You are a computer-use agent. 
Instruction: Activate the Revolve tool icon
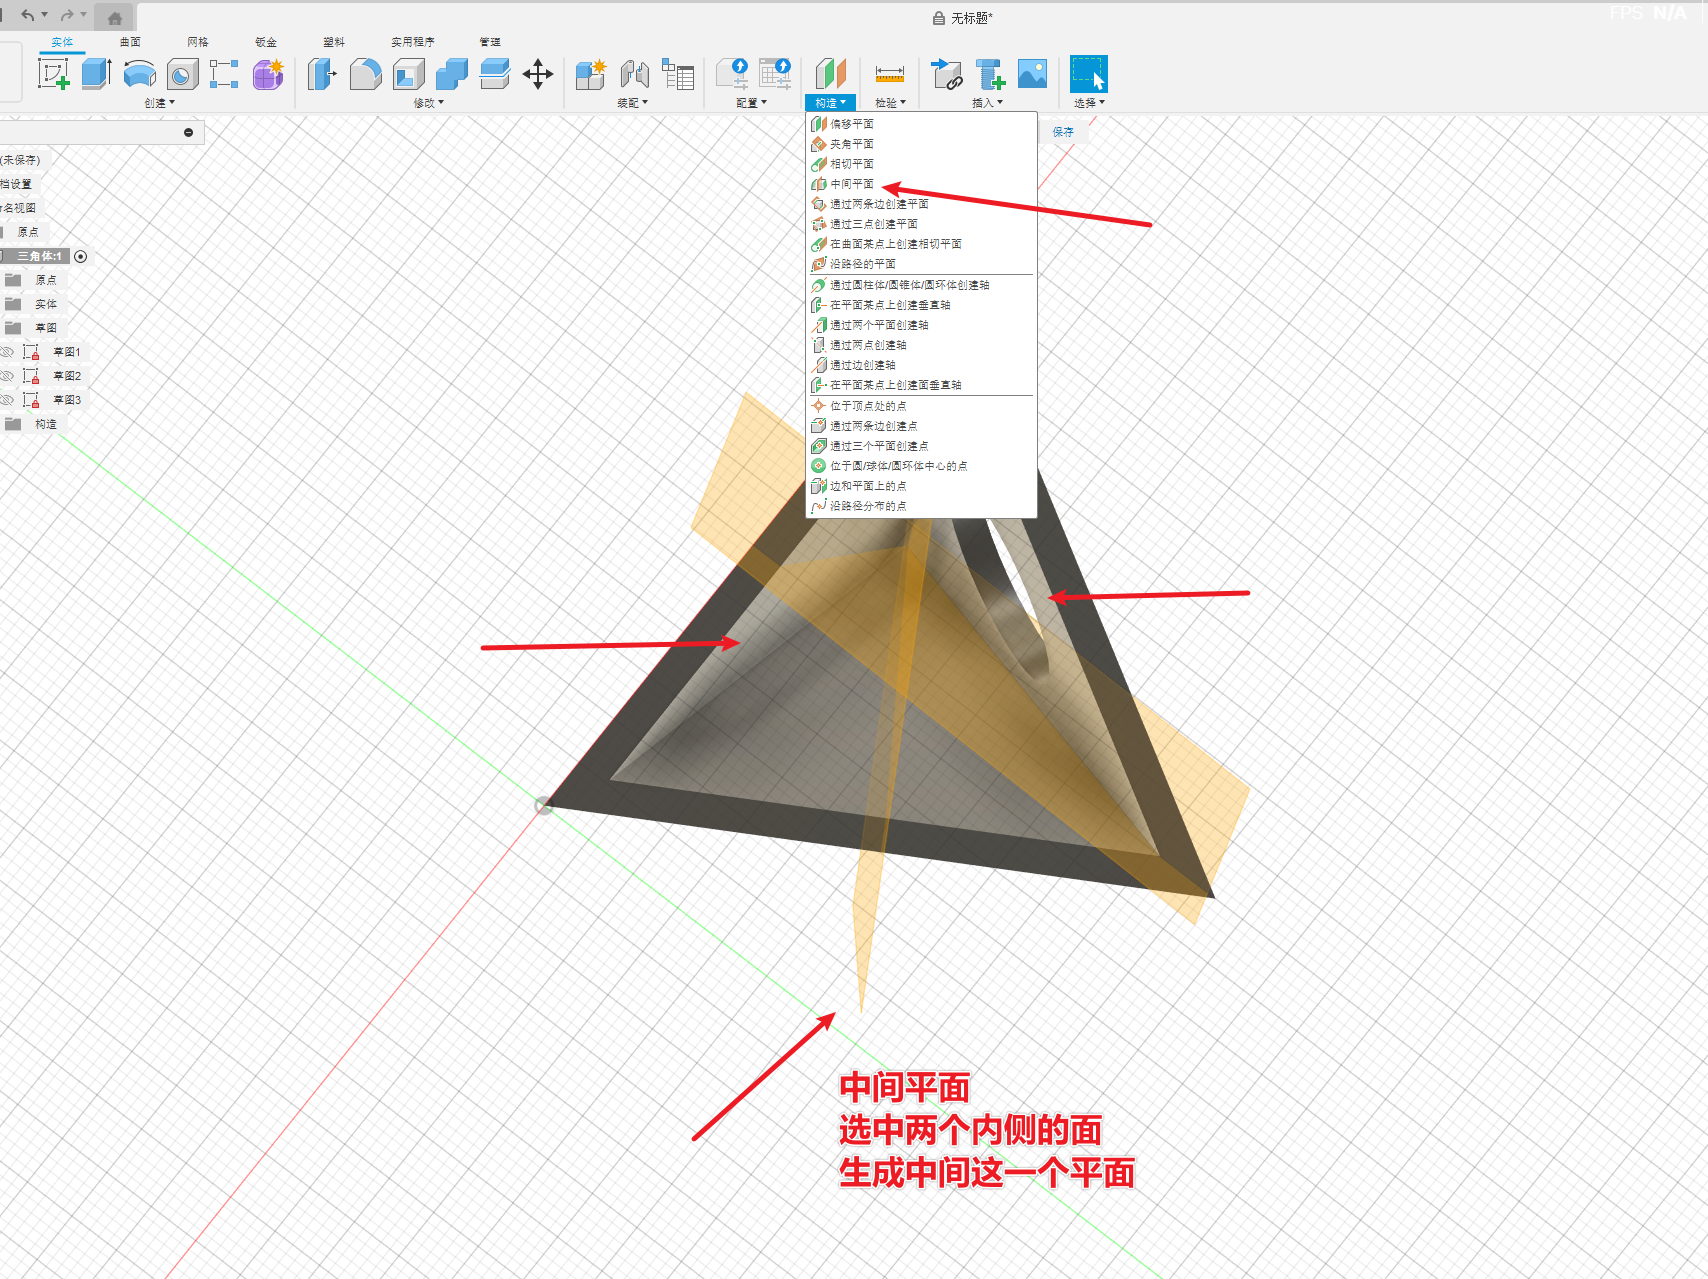(139, 74)
